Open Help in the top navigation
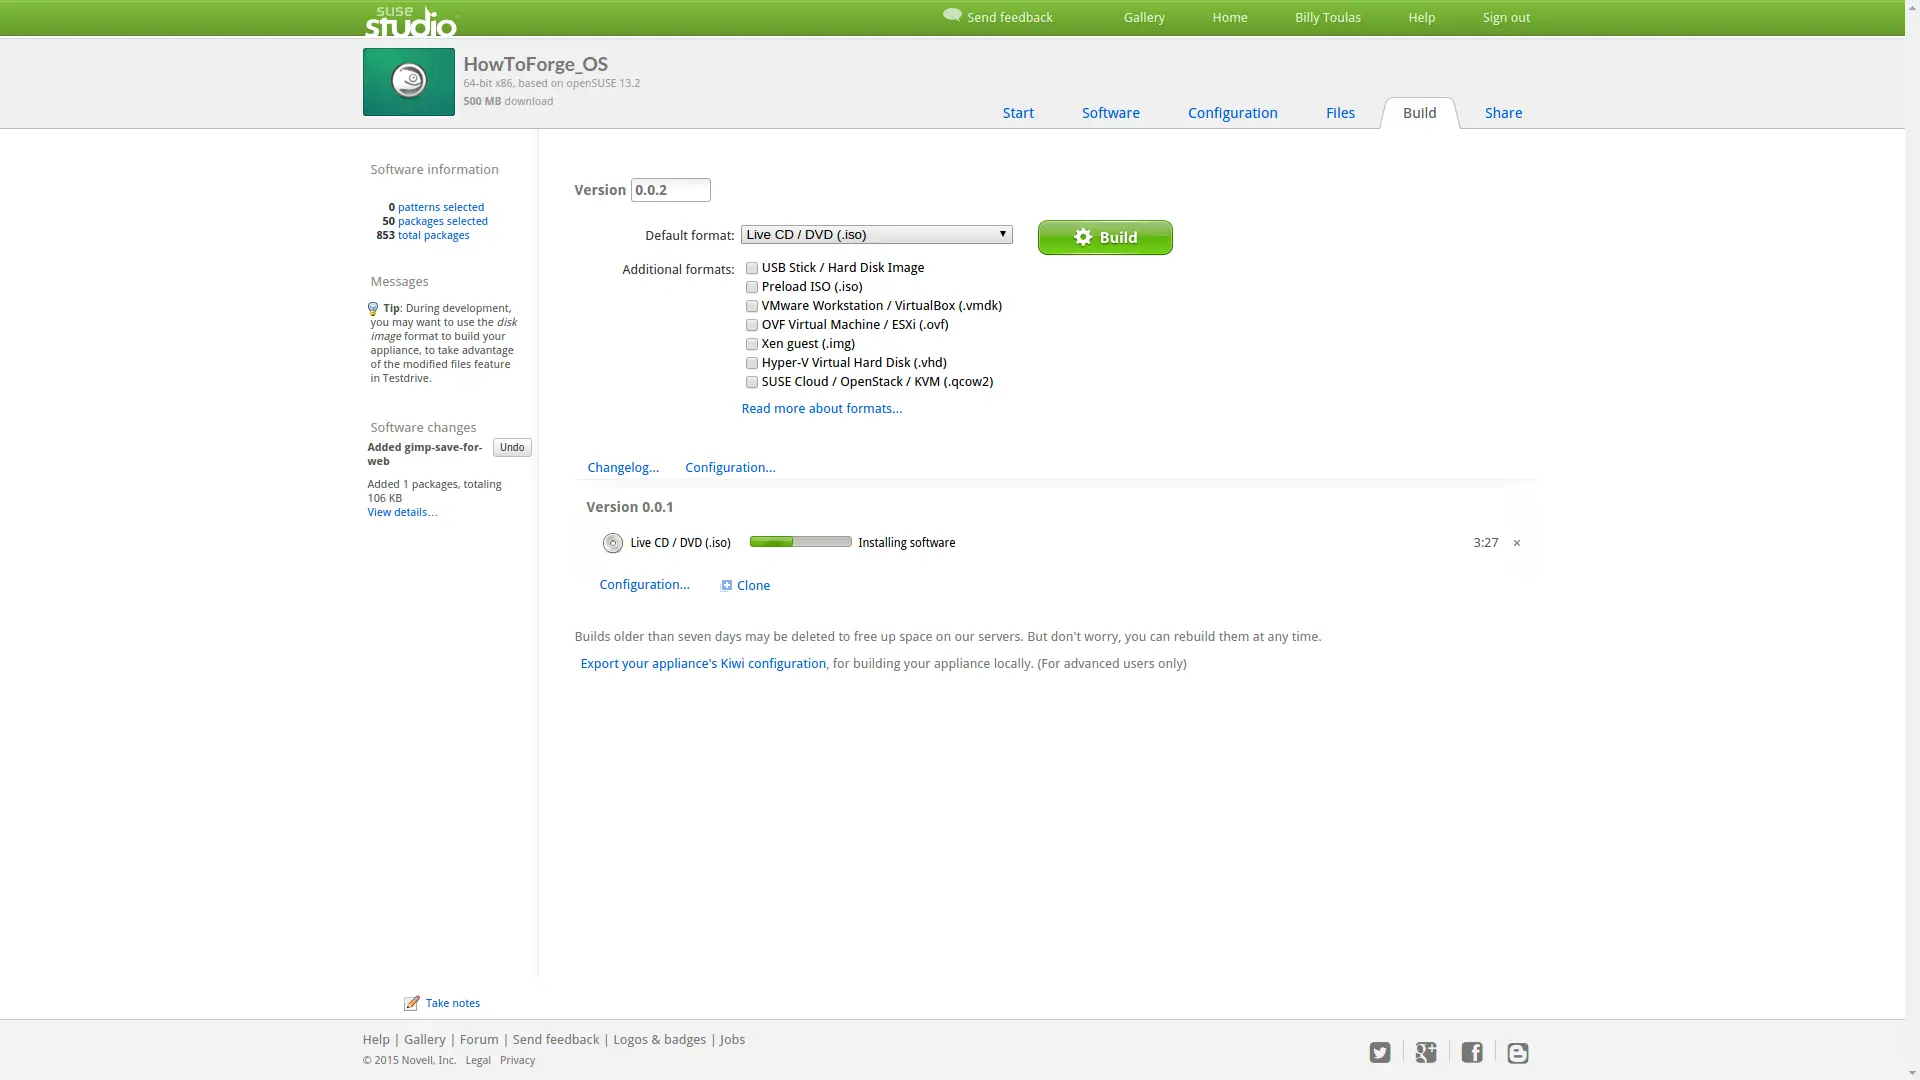Image resolution: width=1920 pixels, height=1080 pixels. point(1422,18)
